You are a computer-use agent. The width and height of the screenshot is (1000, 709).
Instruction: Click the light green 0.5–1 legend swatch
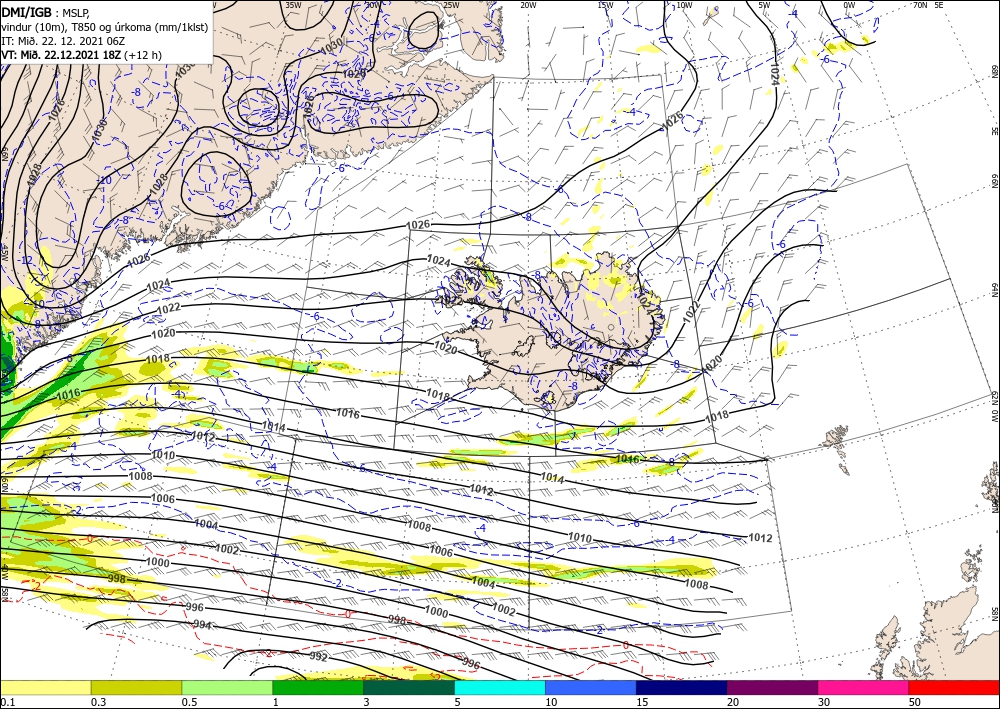point(227,687)
